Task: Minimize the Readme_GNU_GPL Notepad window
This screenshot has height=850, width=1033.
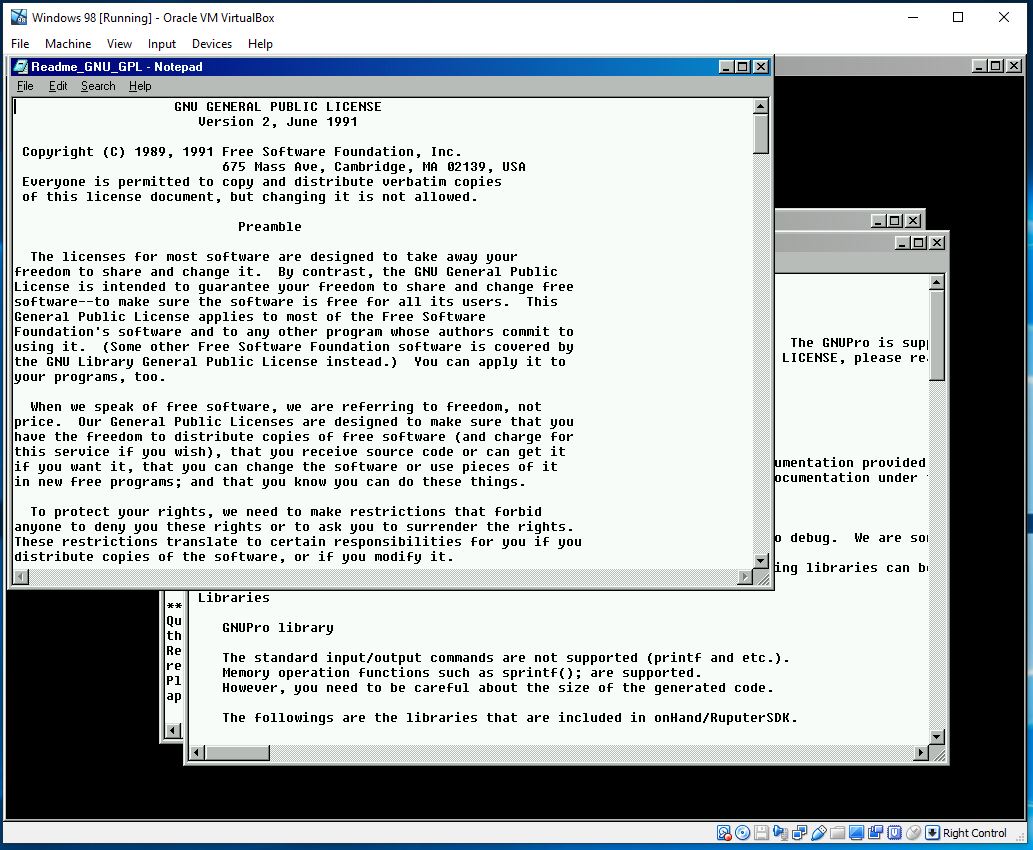Action: tap(726, 67)
